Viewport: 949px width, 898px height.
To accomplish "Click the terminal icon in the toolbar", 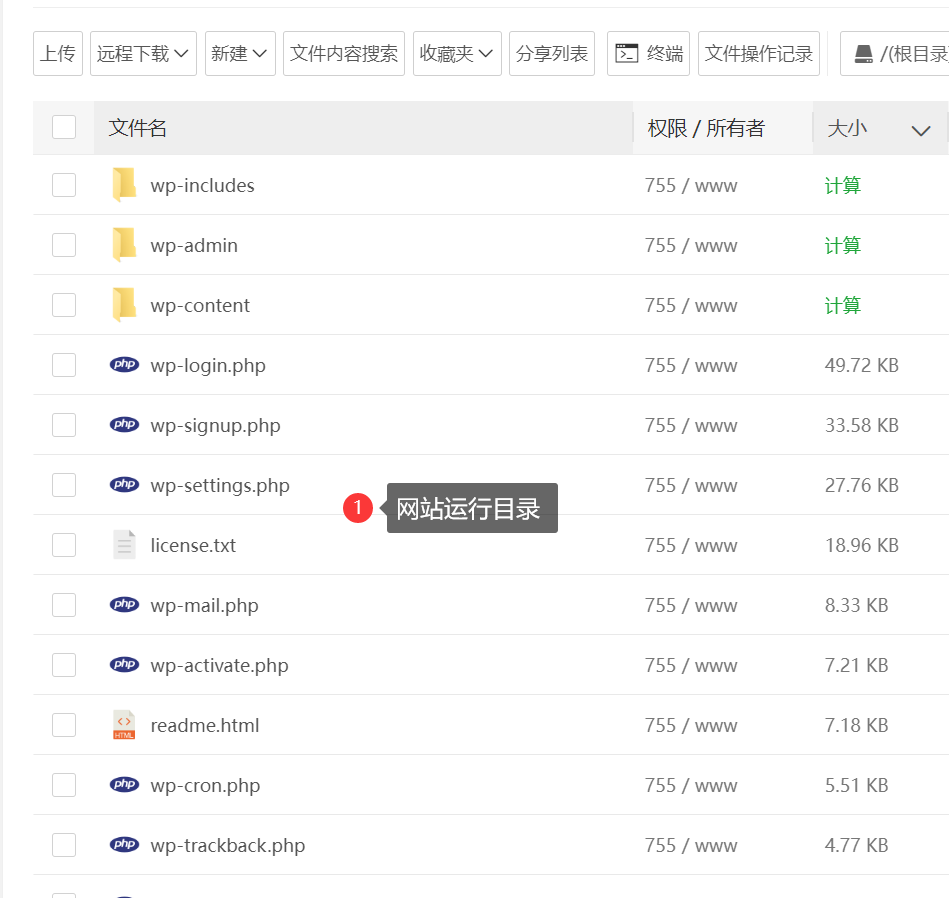I will click(626, 53).
